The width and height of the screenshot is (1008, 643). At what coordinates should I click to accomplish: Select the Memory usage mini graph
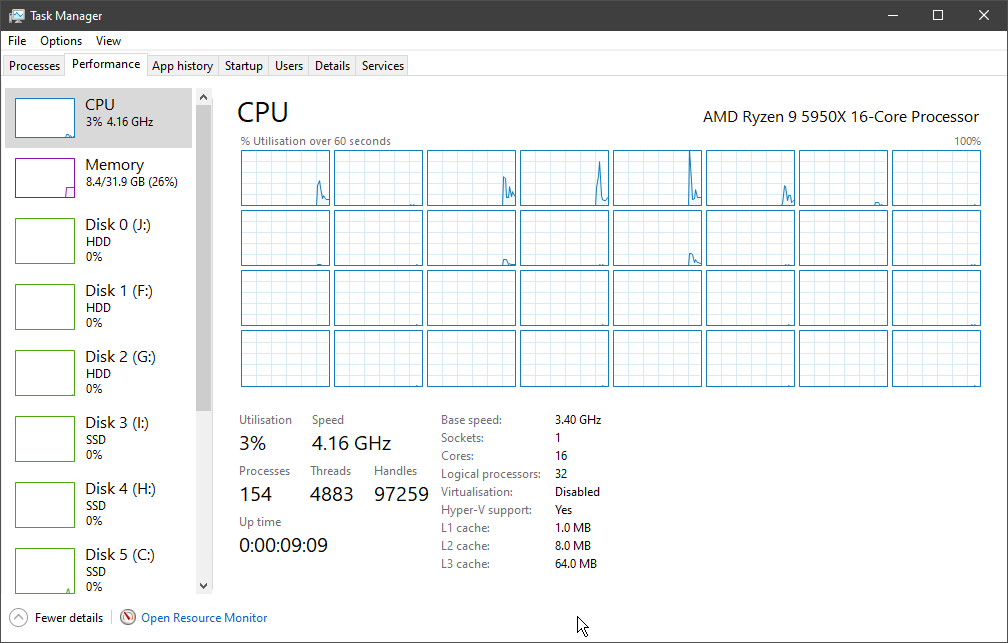point(45,178)
